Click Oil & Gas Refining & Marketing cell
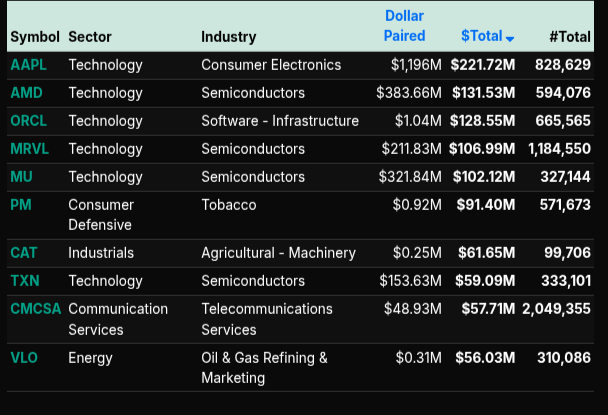This screenshot has height=415, width=608. [264, 368]
